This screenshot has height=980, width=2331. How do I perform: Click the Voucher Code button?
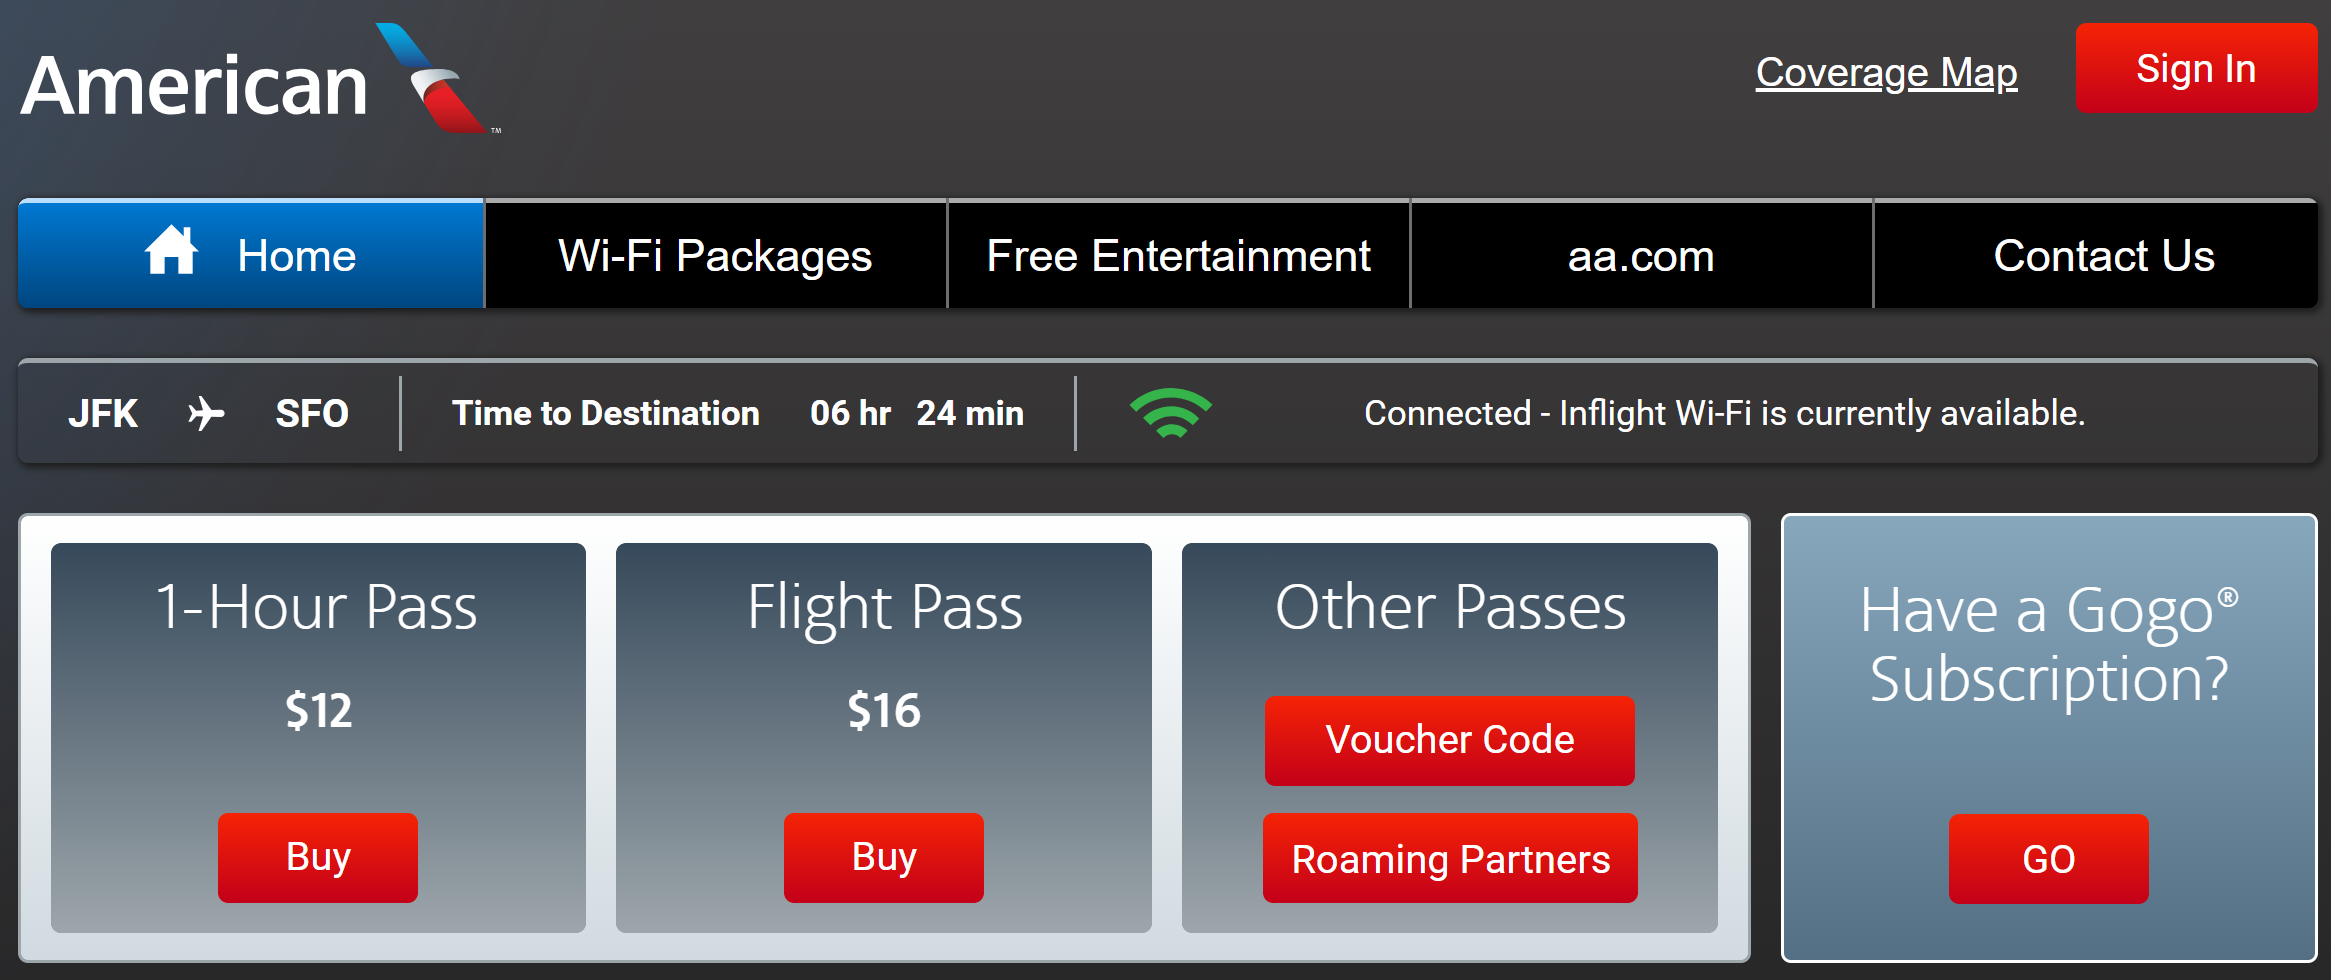pyautogui.click(x=1449, y=740)
